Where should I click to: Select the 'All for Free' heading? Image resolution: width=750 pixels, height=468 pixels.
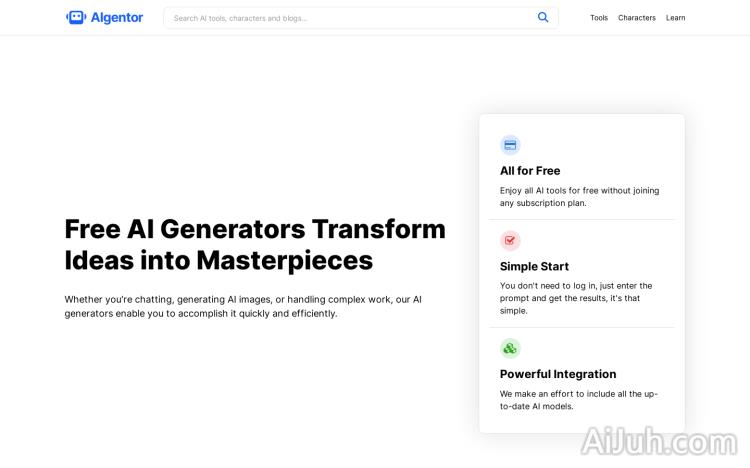point(530,171)
